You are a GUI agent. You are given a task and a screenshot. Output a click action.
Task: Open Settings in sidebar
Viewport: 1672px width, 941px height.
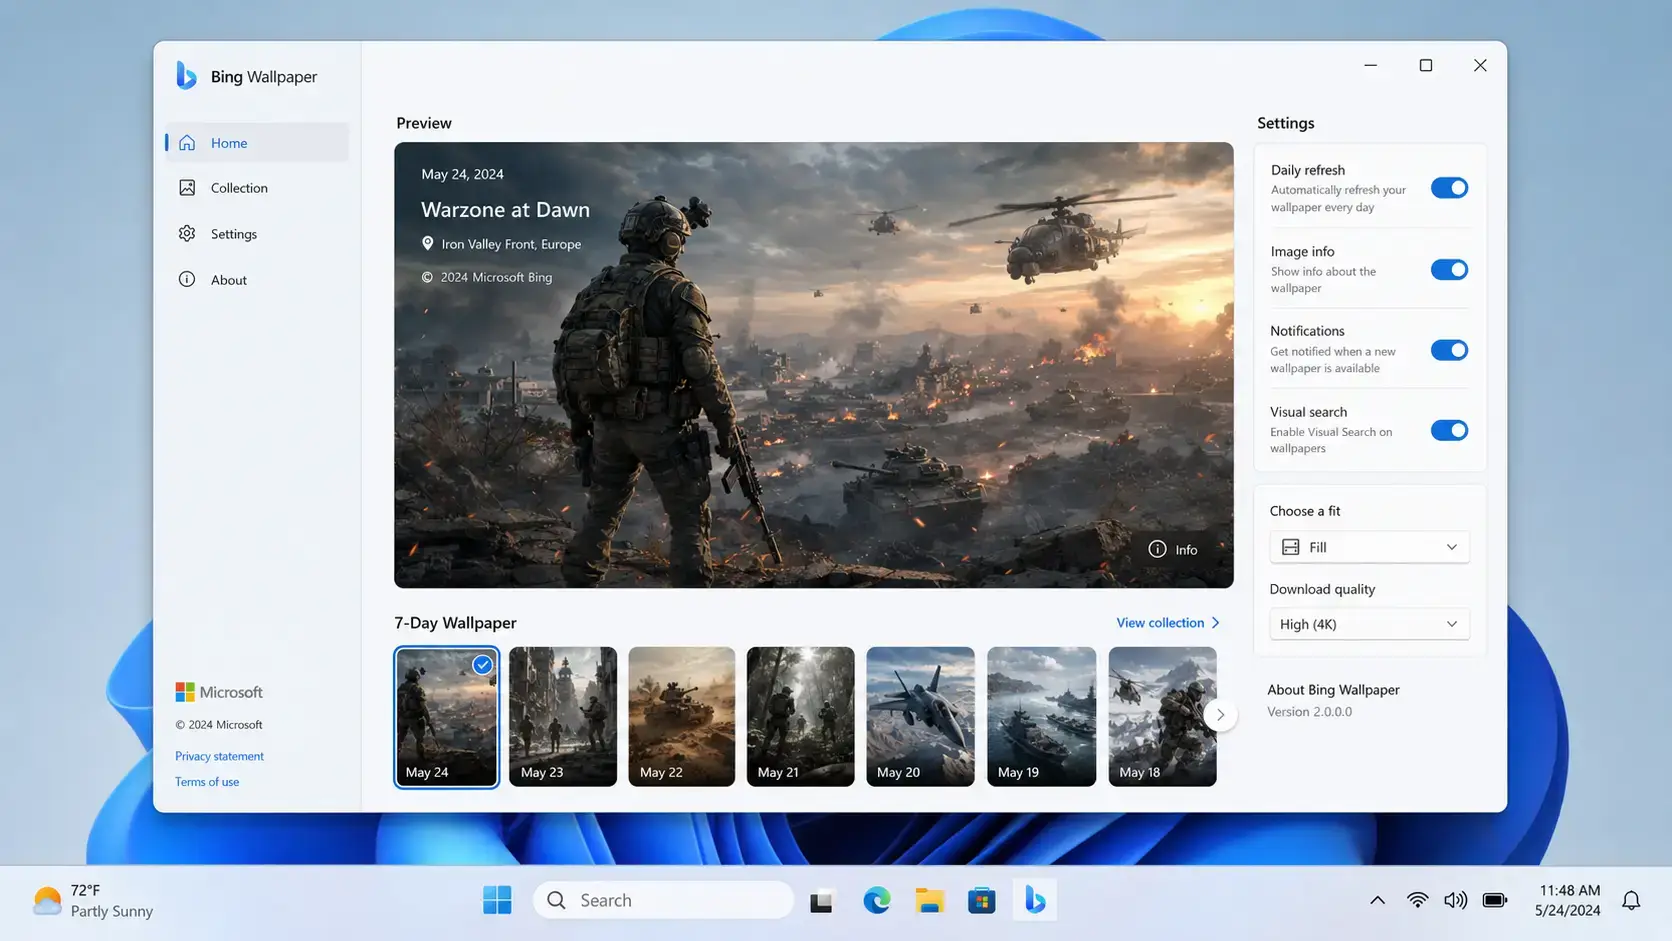point(257,234)
